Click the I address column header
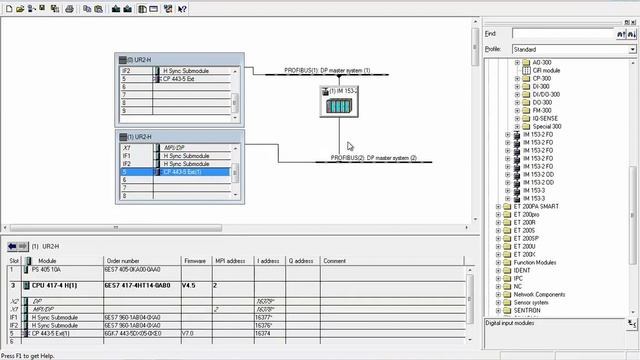The image size is (640, 360). point(270,261)
